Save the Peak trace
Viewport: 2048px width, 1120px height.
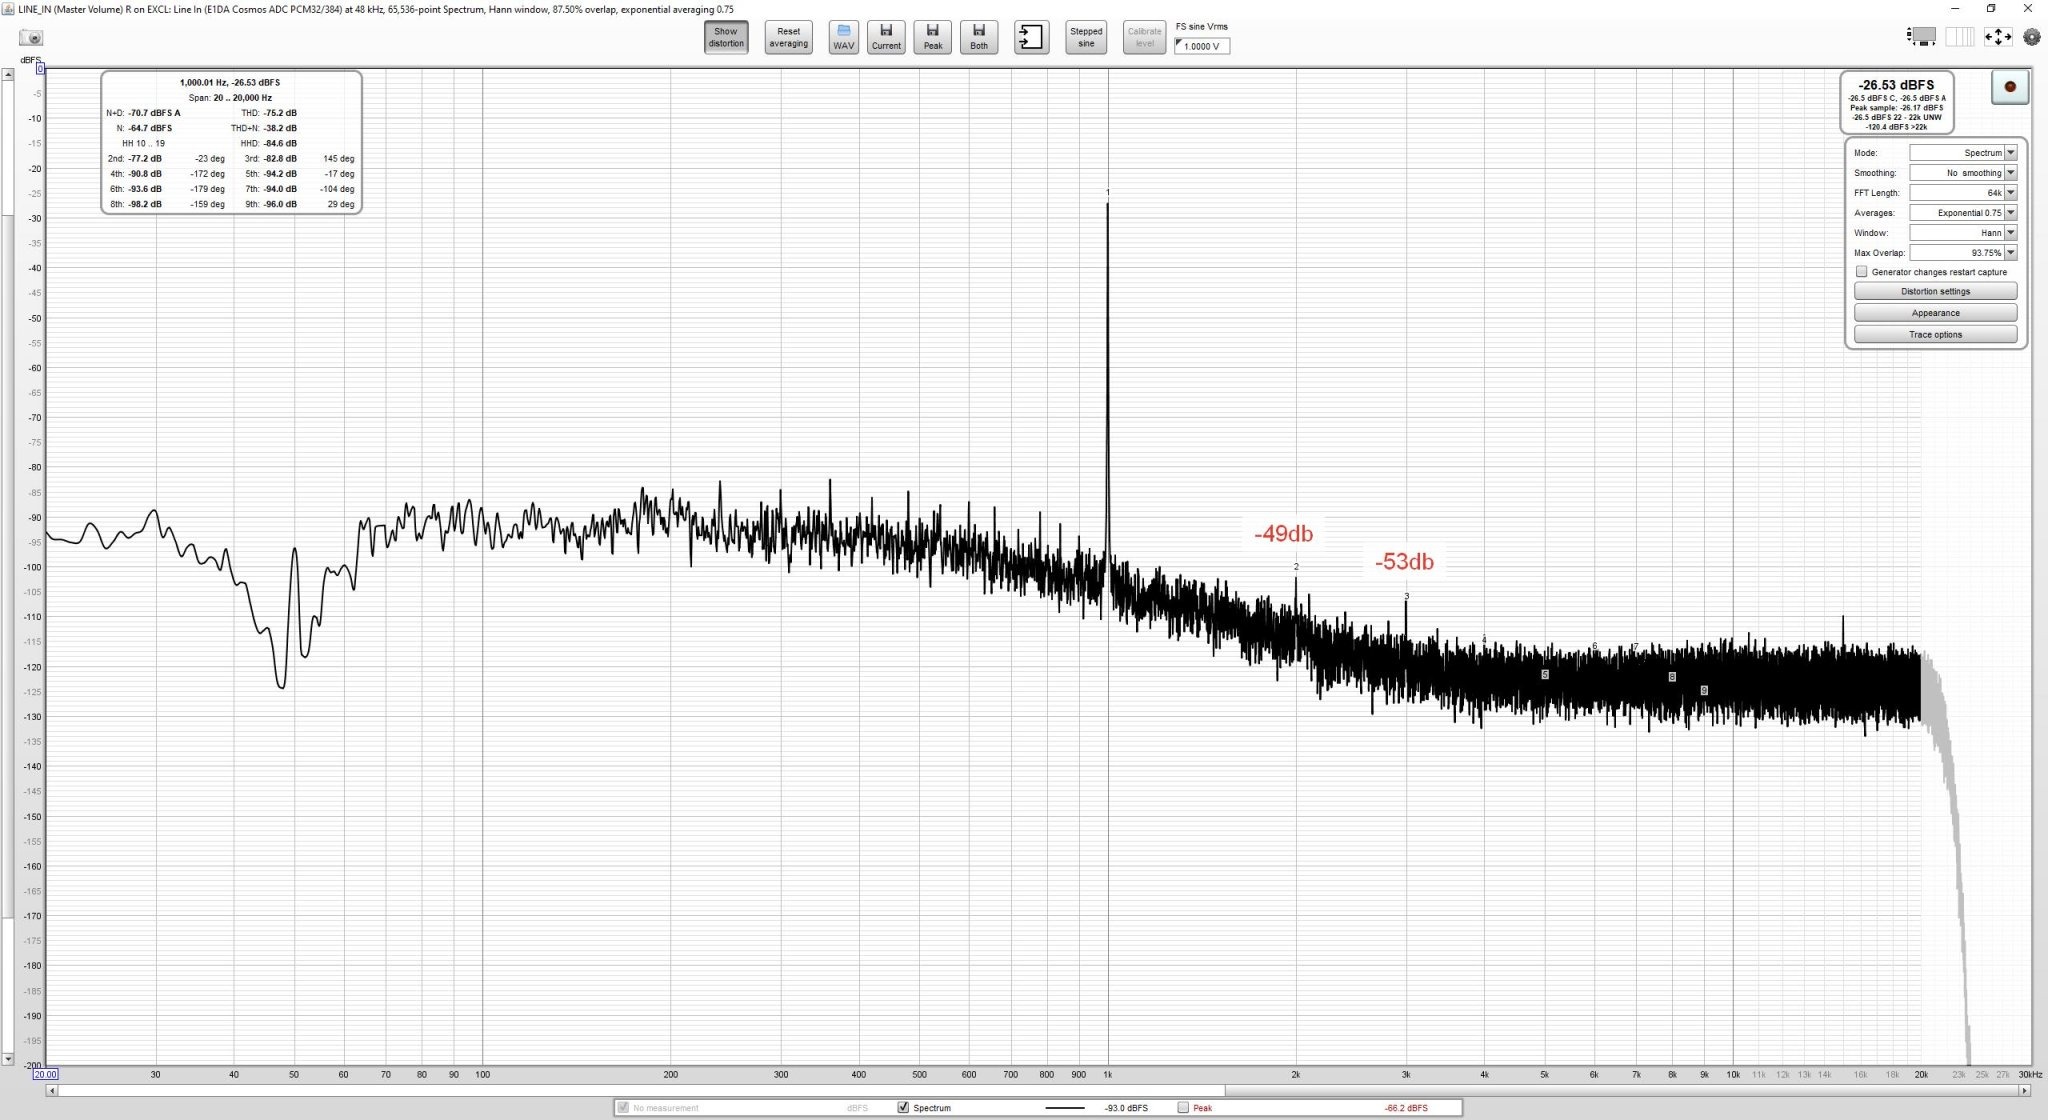tap(932, 37)
